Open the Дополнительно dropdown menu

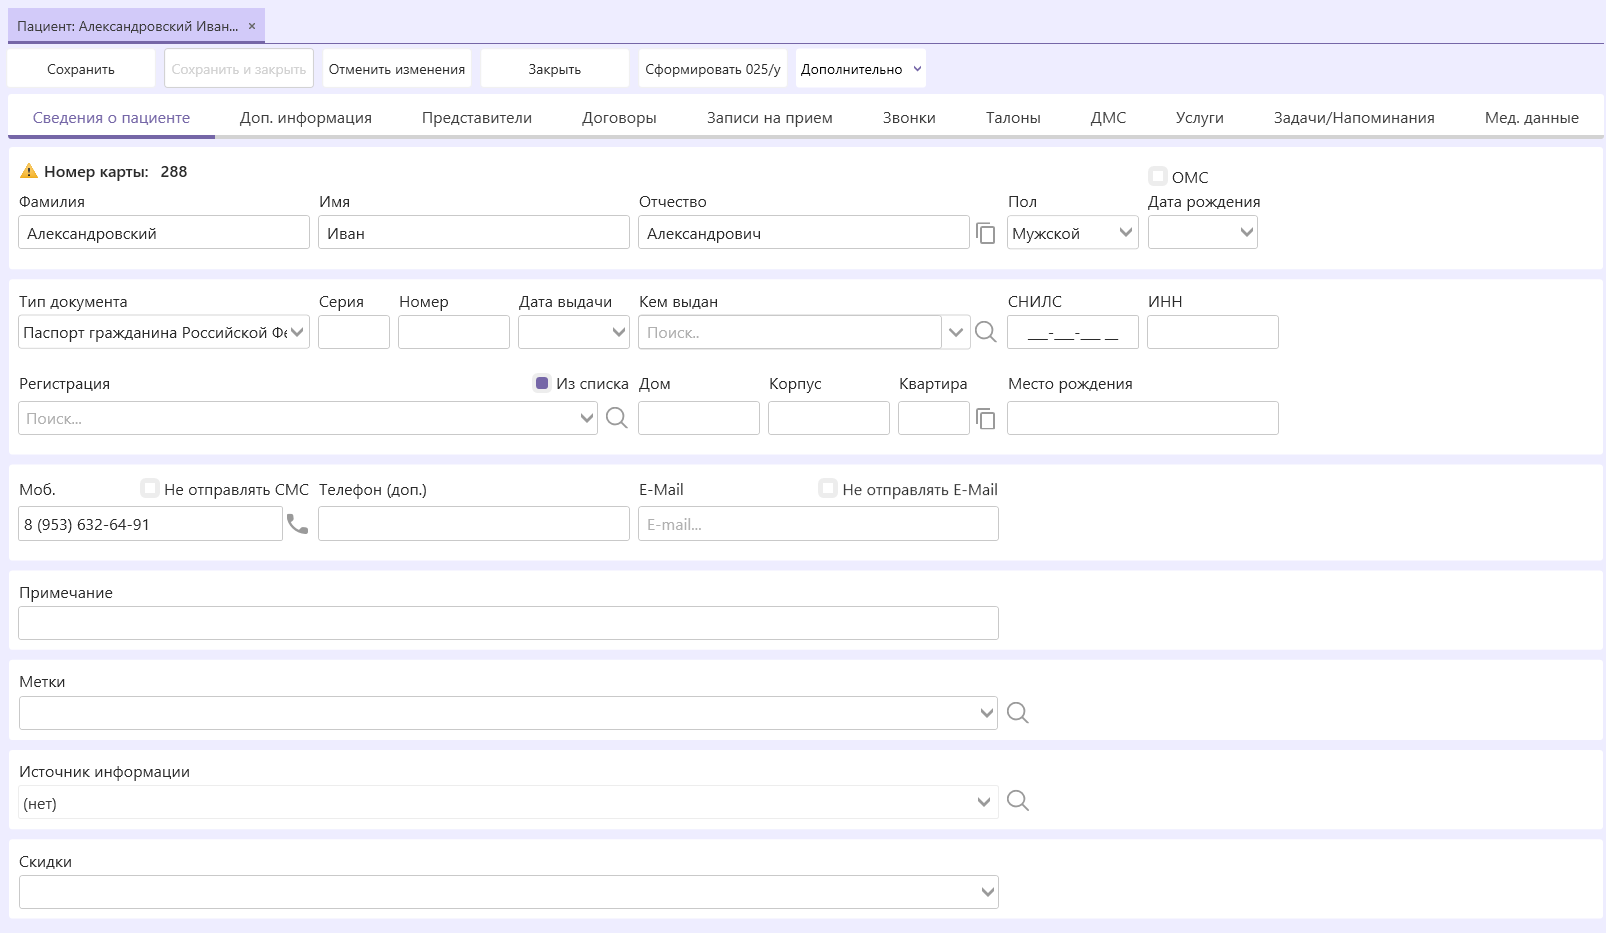coord(861,69)
